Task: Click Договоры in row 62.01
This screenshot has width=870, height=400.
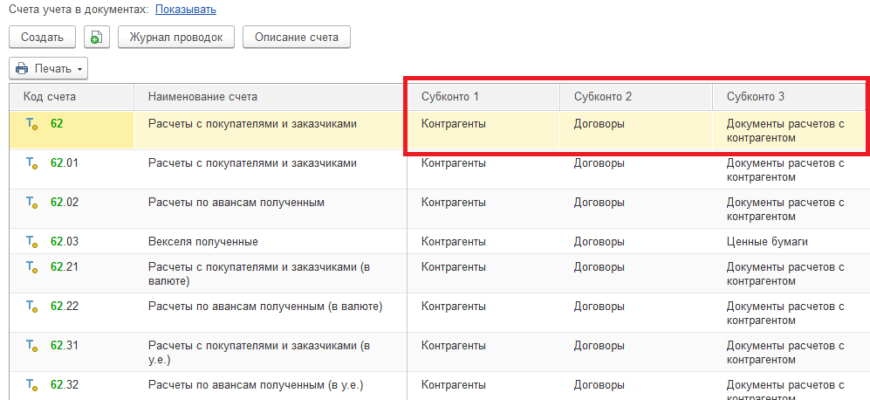Action: (599, 163)
